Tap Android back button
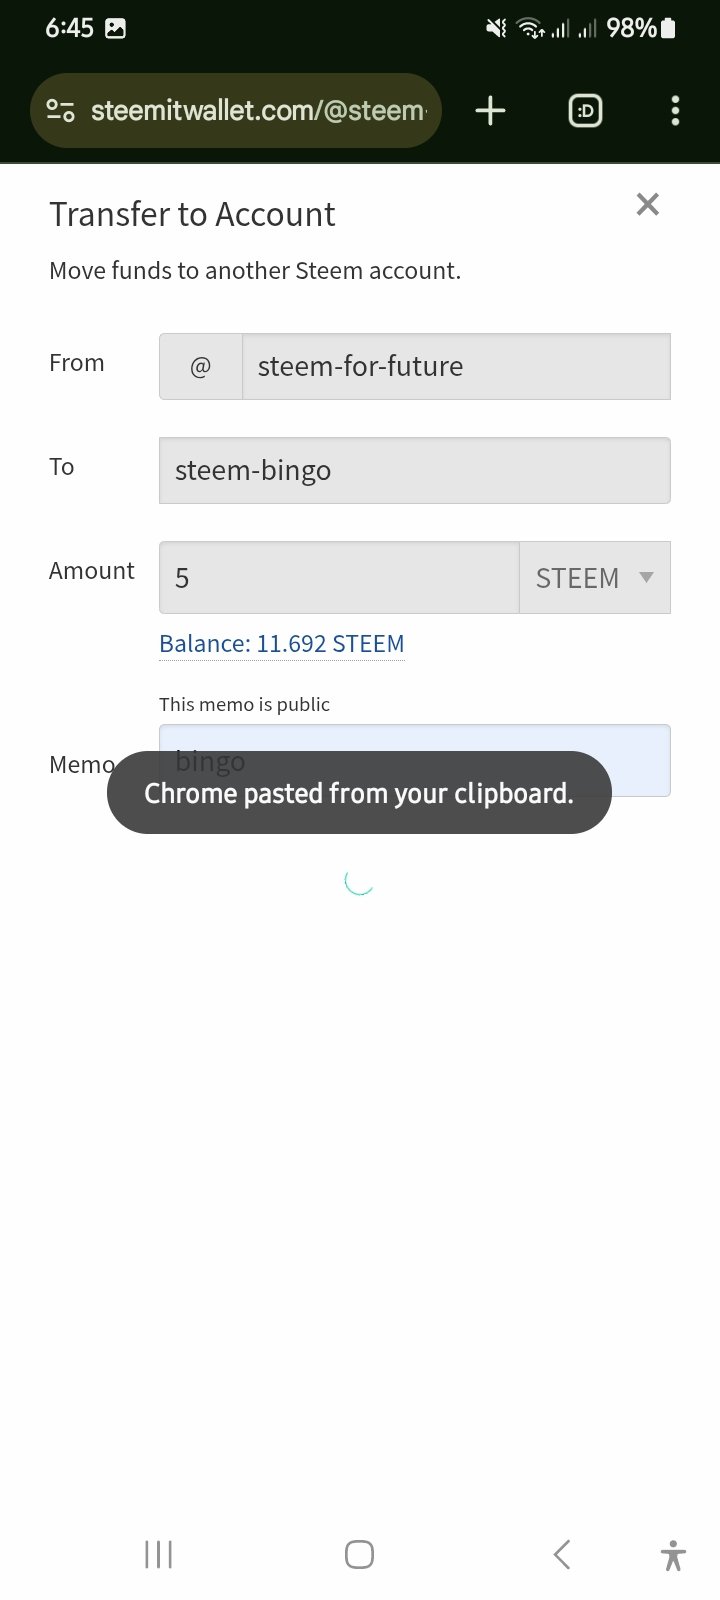Viewport: 720px width, 1600px height. (x=561, y=1554)
